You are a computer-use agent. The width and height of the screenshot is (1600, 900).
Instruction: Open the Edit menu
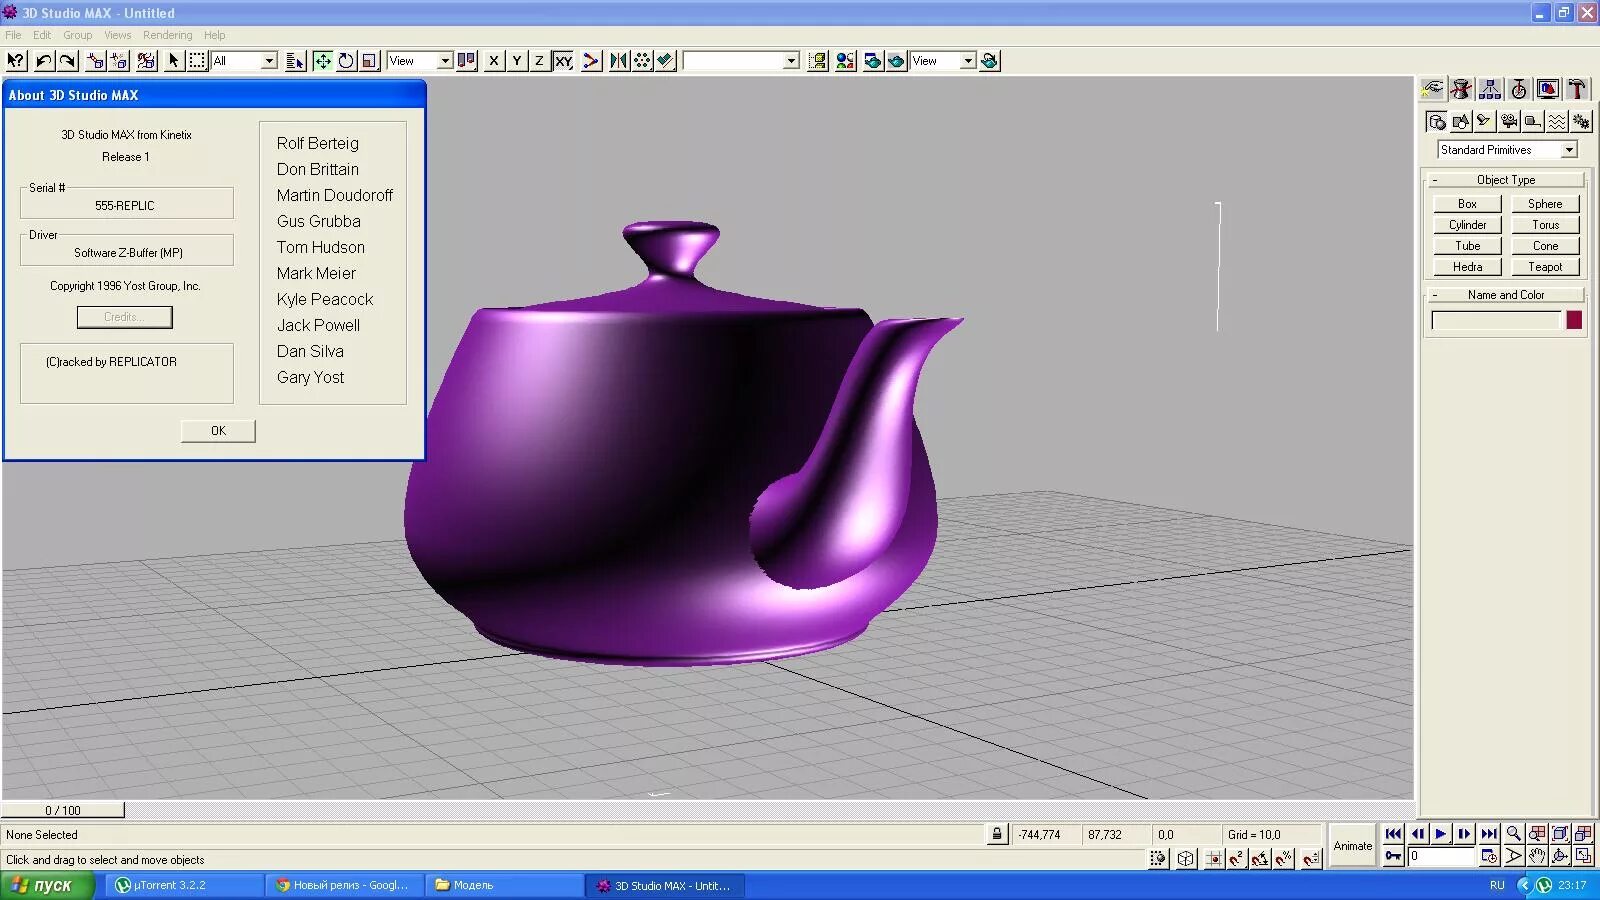(42, 35)
